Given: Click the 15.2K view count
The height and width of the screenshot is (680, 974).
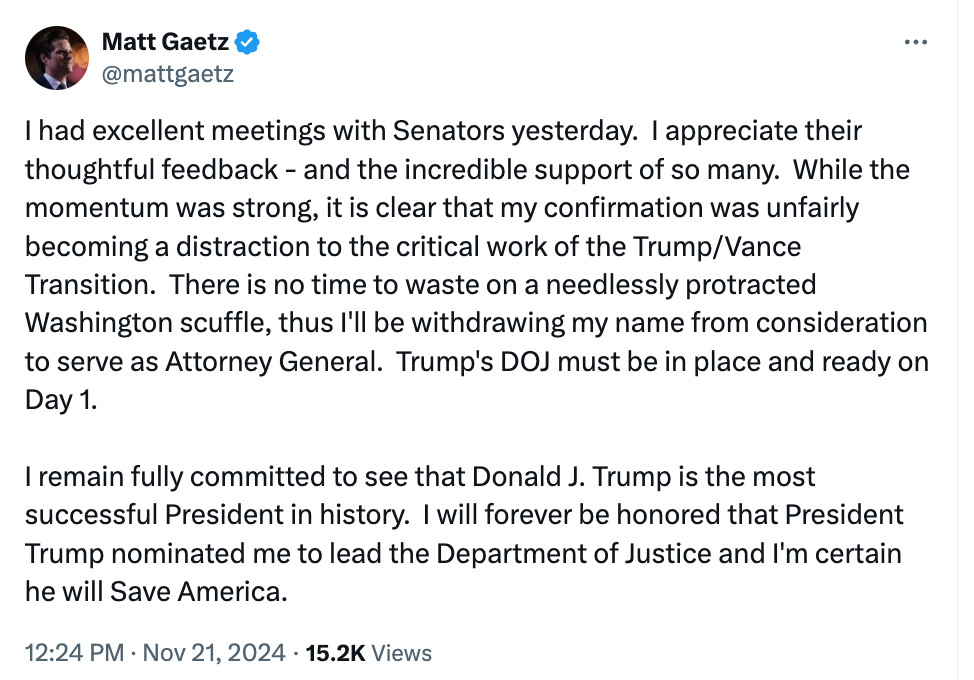Looking at the screenshot, I should pyautogui.click(x=335, y=653).
